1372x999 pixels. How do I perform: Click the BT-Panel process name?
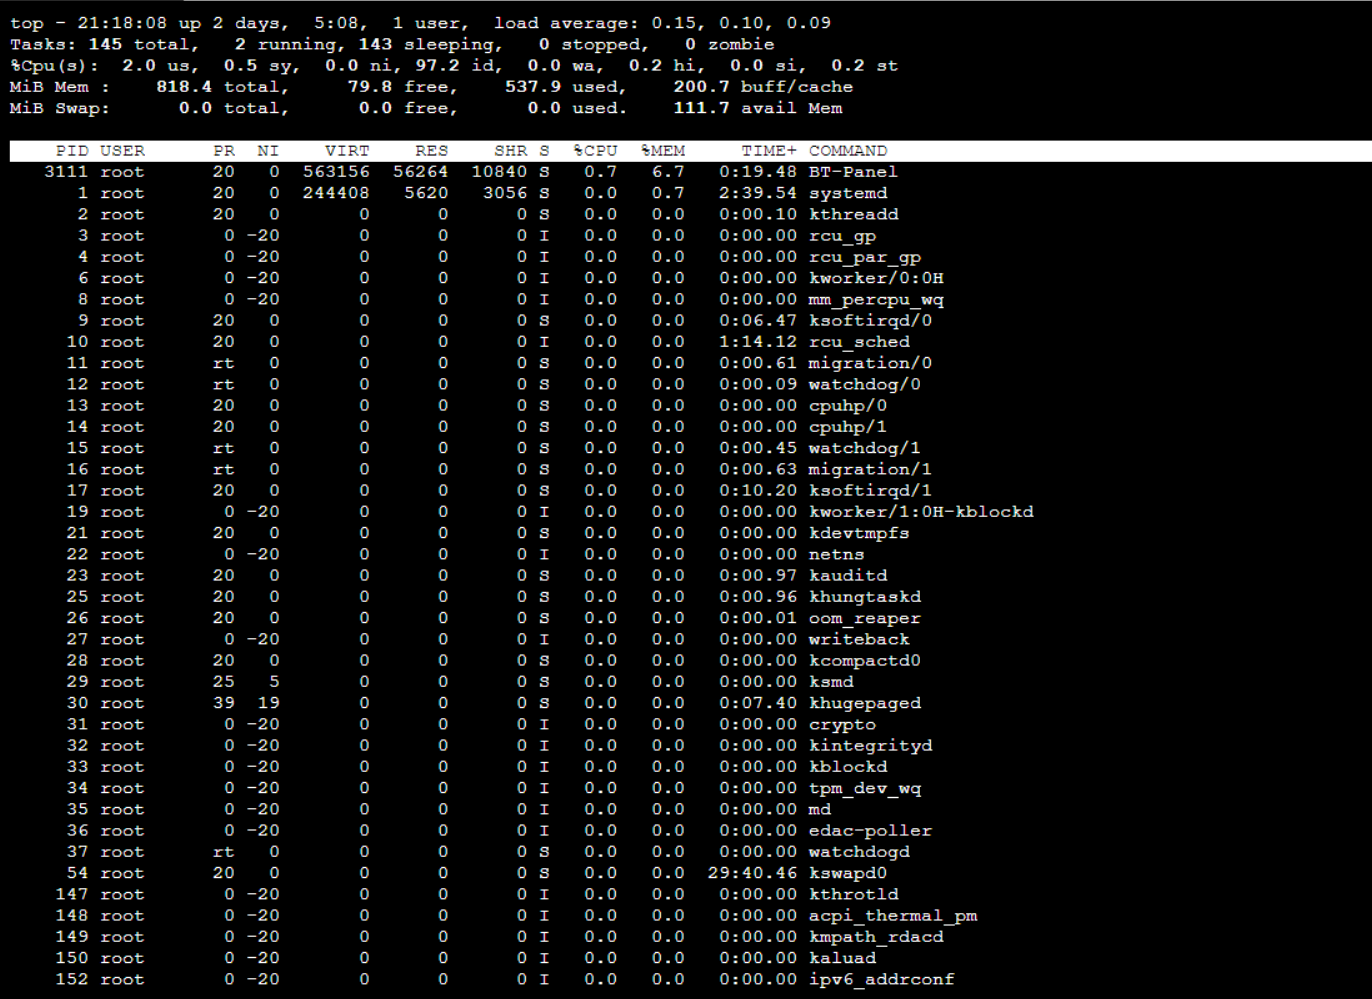pyautogui.click(x=853, y=172)
